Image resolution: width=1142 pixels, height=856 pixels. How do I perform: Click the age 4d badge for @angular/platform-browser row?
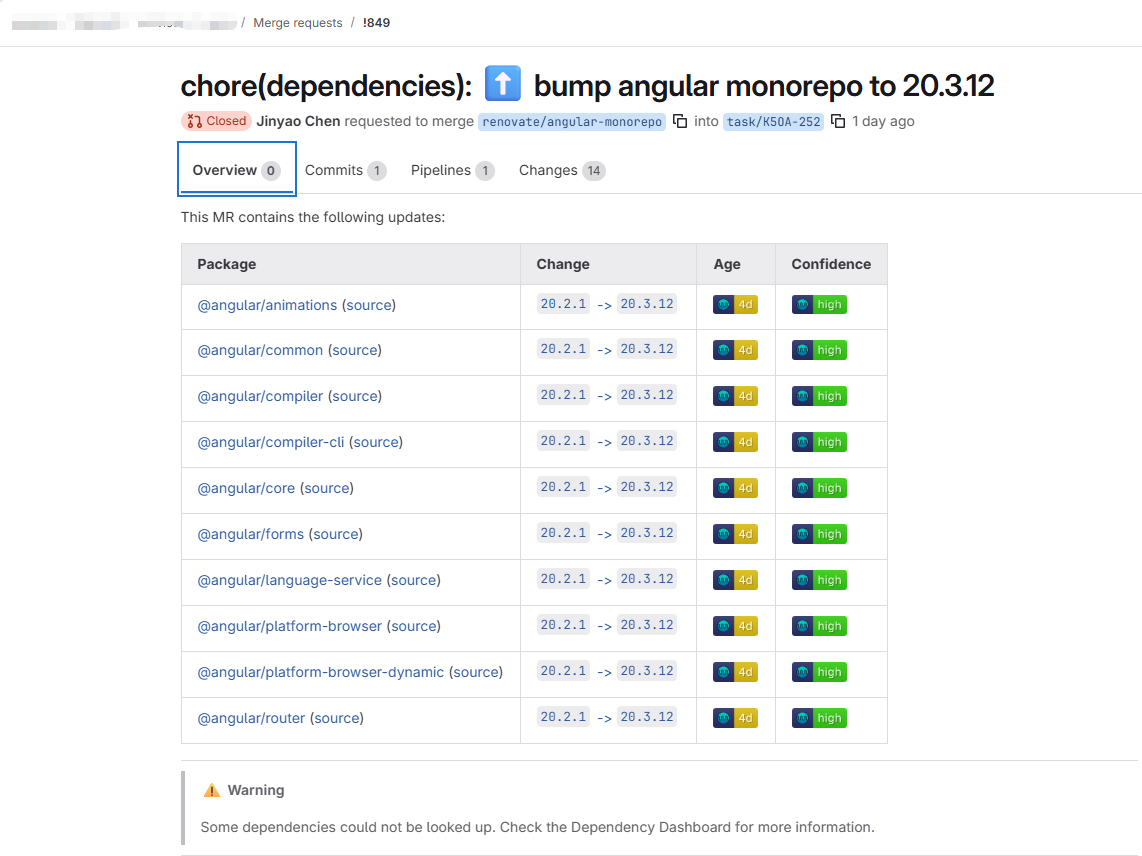coord(735,626)
